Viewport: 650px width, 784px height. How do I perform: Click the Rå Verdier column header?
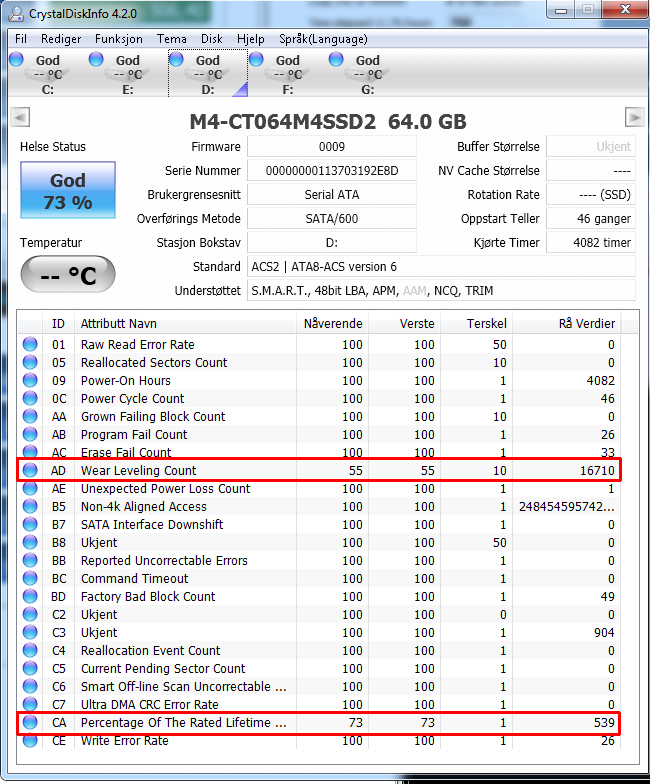(567, 324)
